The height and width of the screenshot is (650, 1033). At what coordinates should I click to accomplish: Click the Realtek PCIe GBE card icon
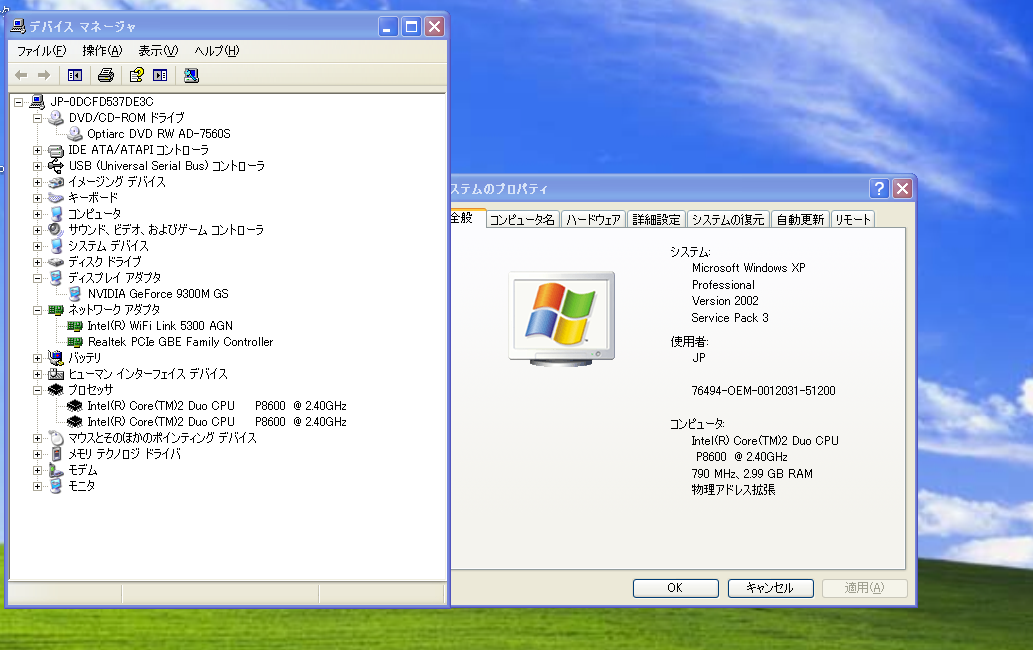pyautogui.click(x=74, y=342)
